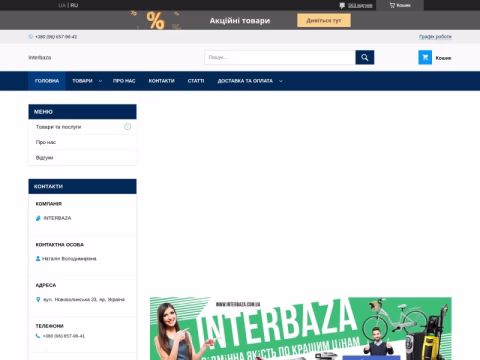Click the percent sign promo icon
Screen dimensions: 480x360
[155, 21]
